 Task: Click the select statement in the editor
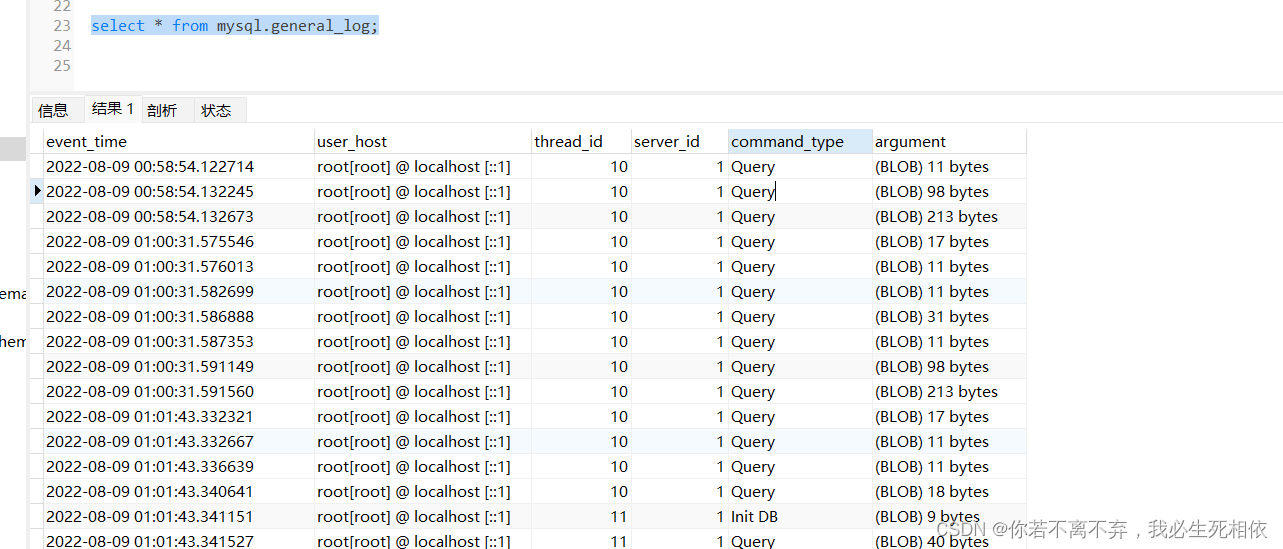pyautogui.click(x=235, y=26)
